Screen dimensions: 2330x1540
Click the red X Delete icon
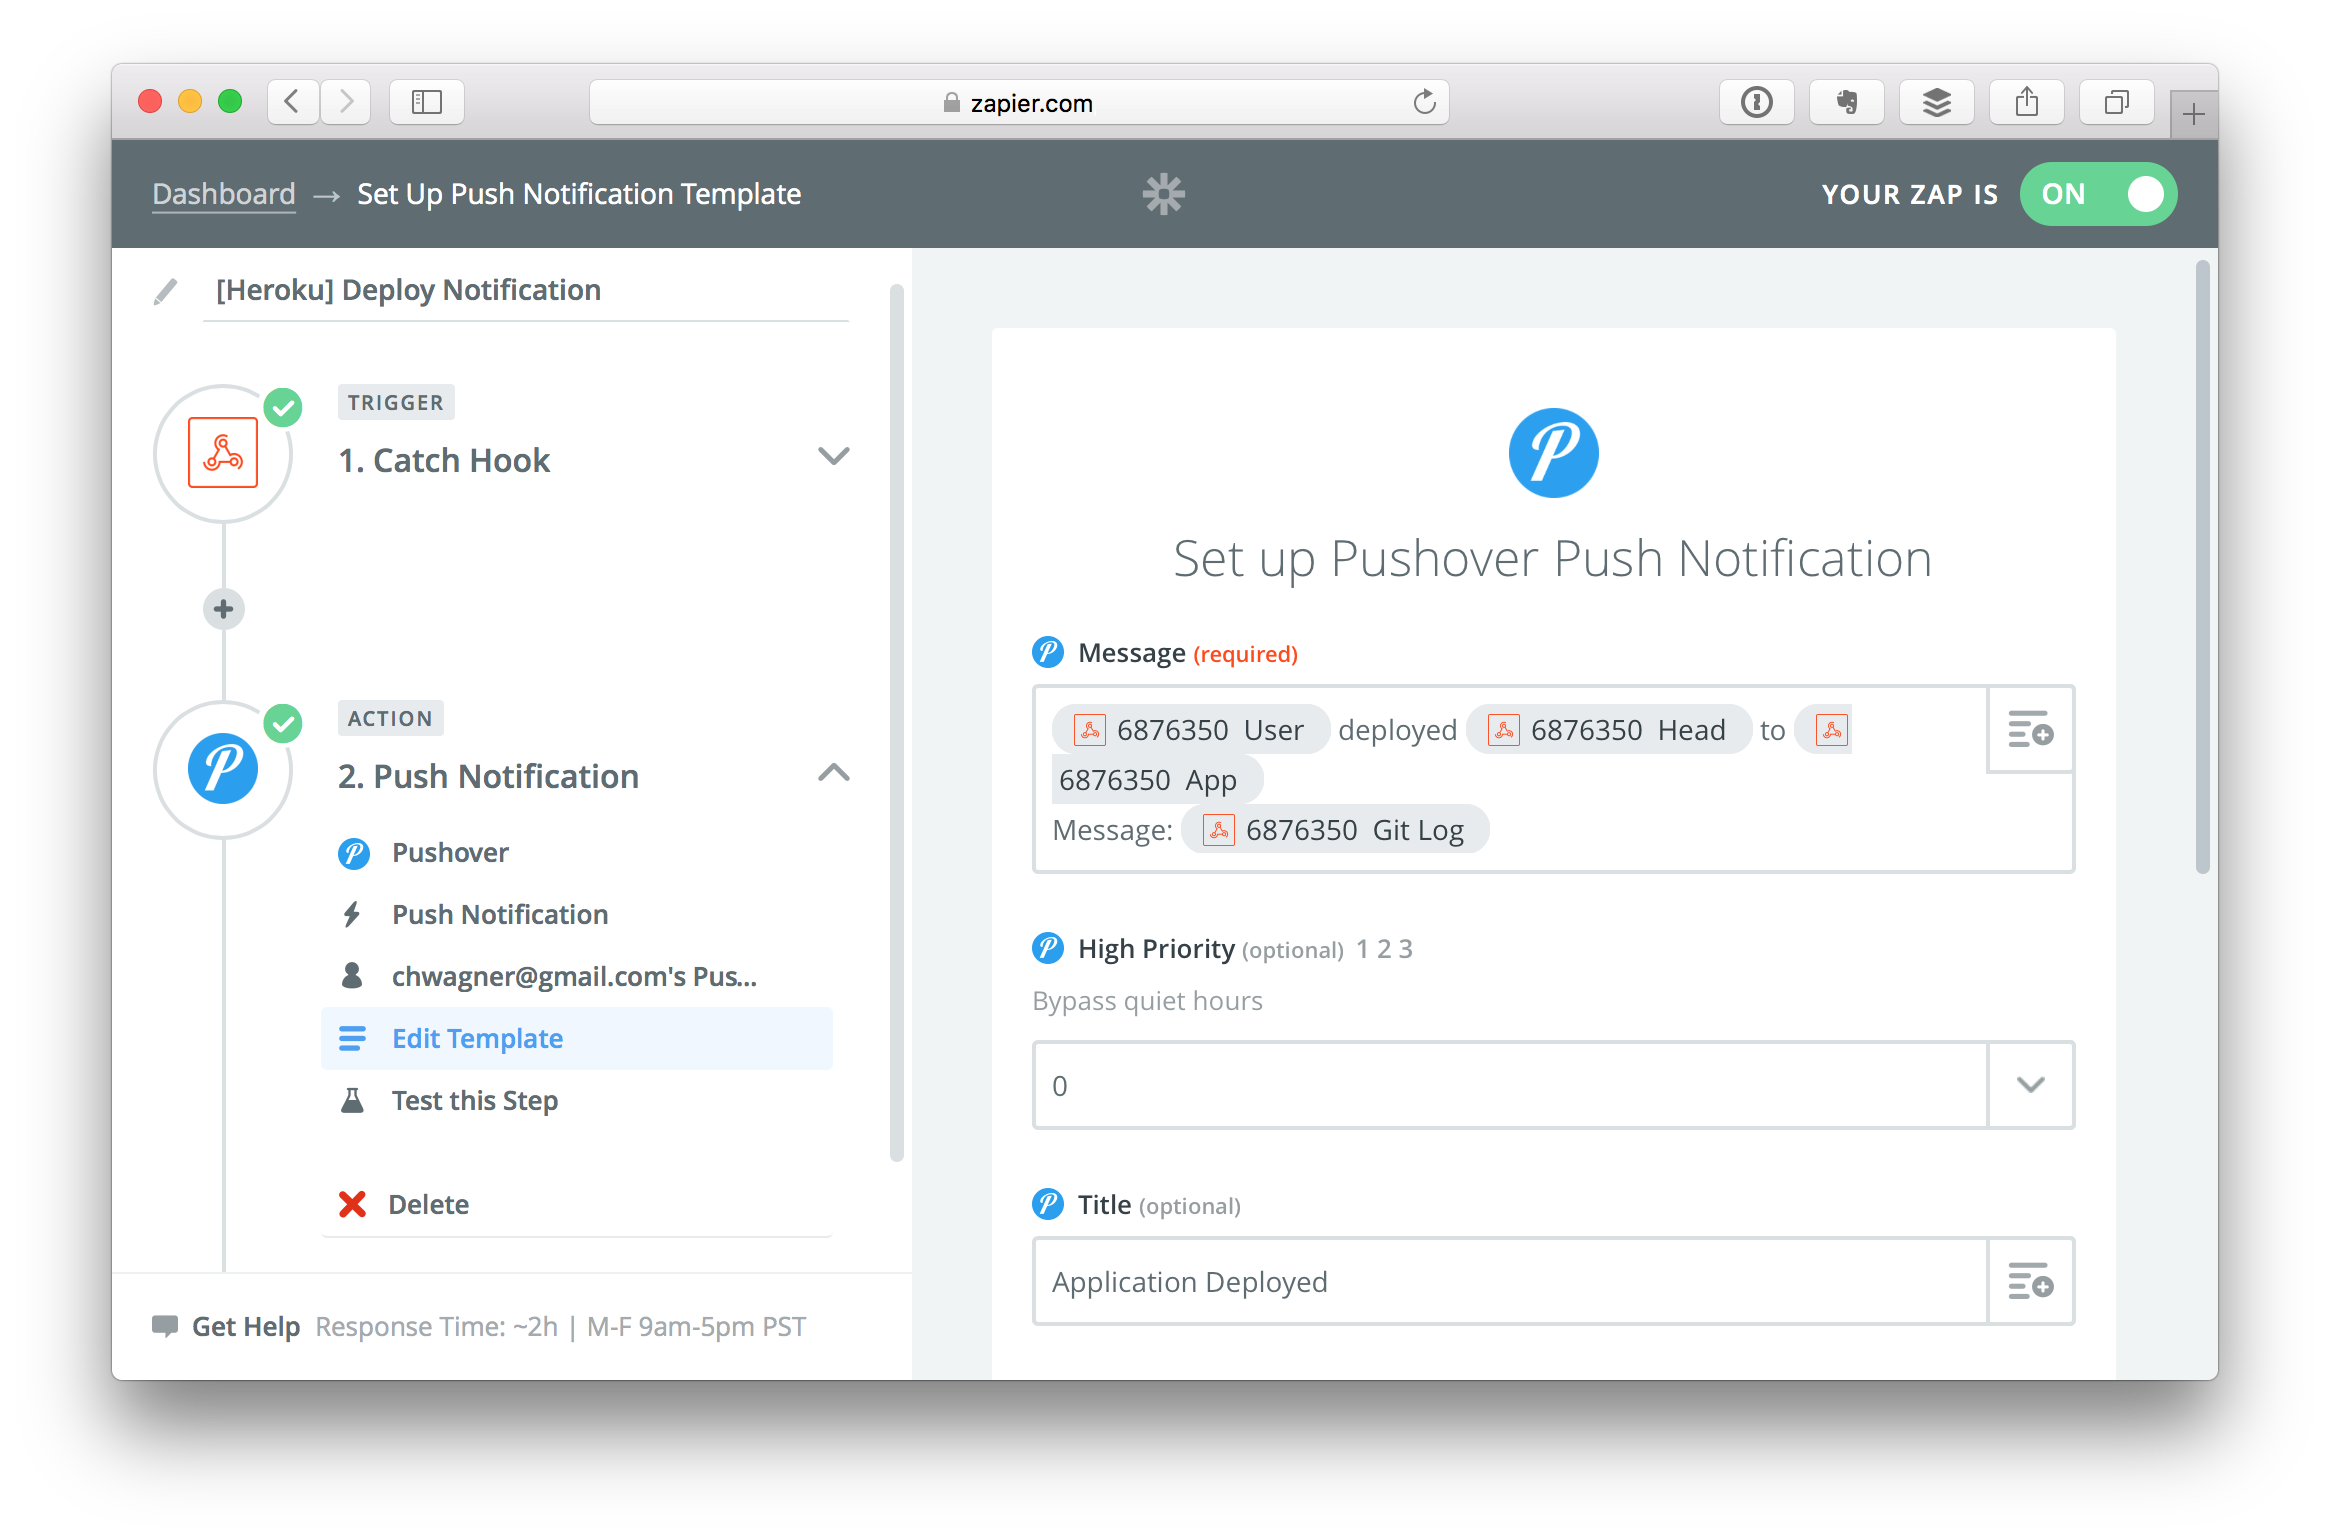[352, 1204]
